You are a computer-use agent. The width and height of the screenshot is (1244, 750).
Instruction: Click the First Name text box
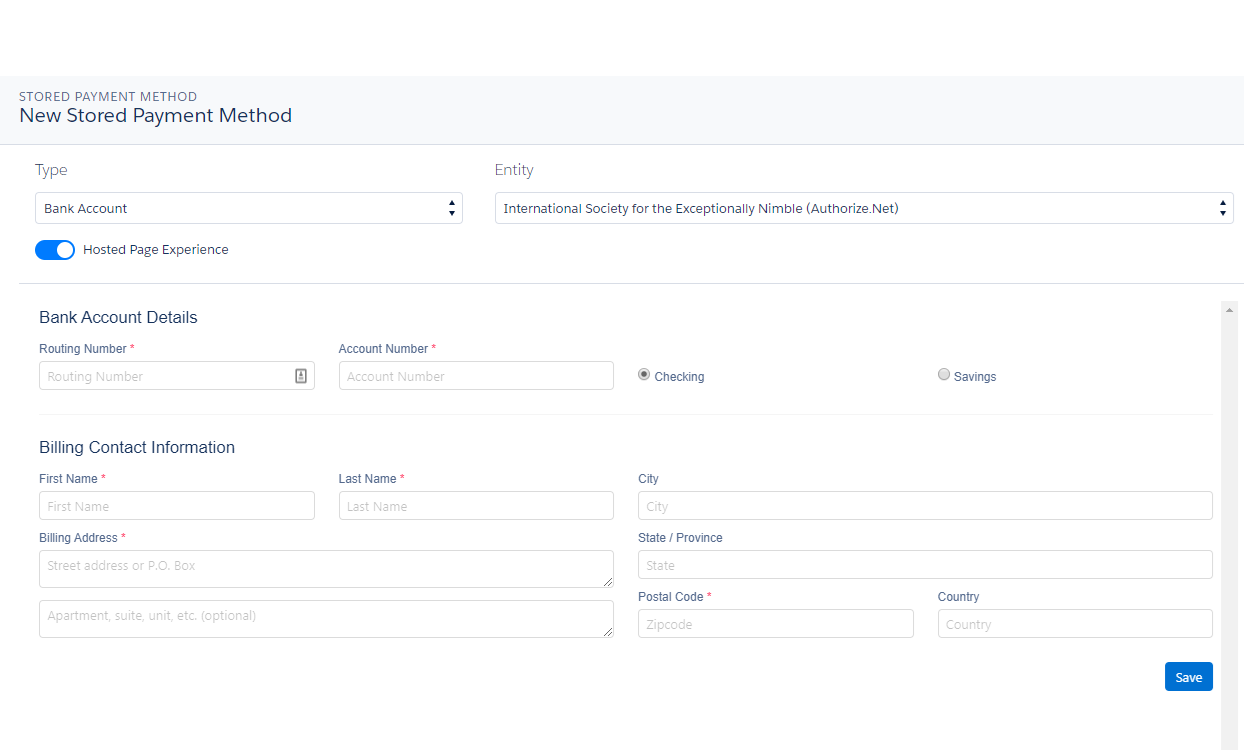(x=176, y=506)
